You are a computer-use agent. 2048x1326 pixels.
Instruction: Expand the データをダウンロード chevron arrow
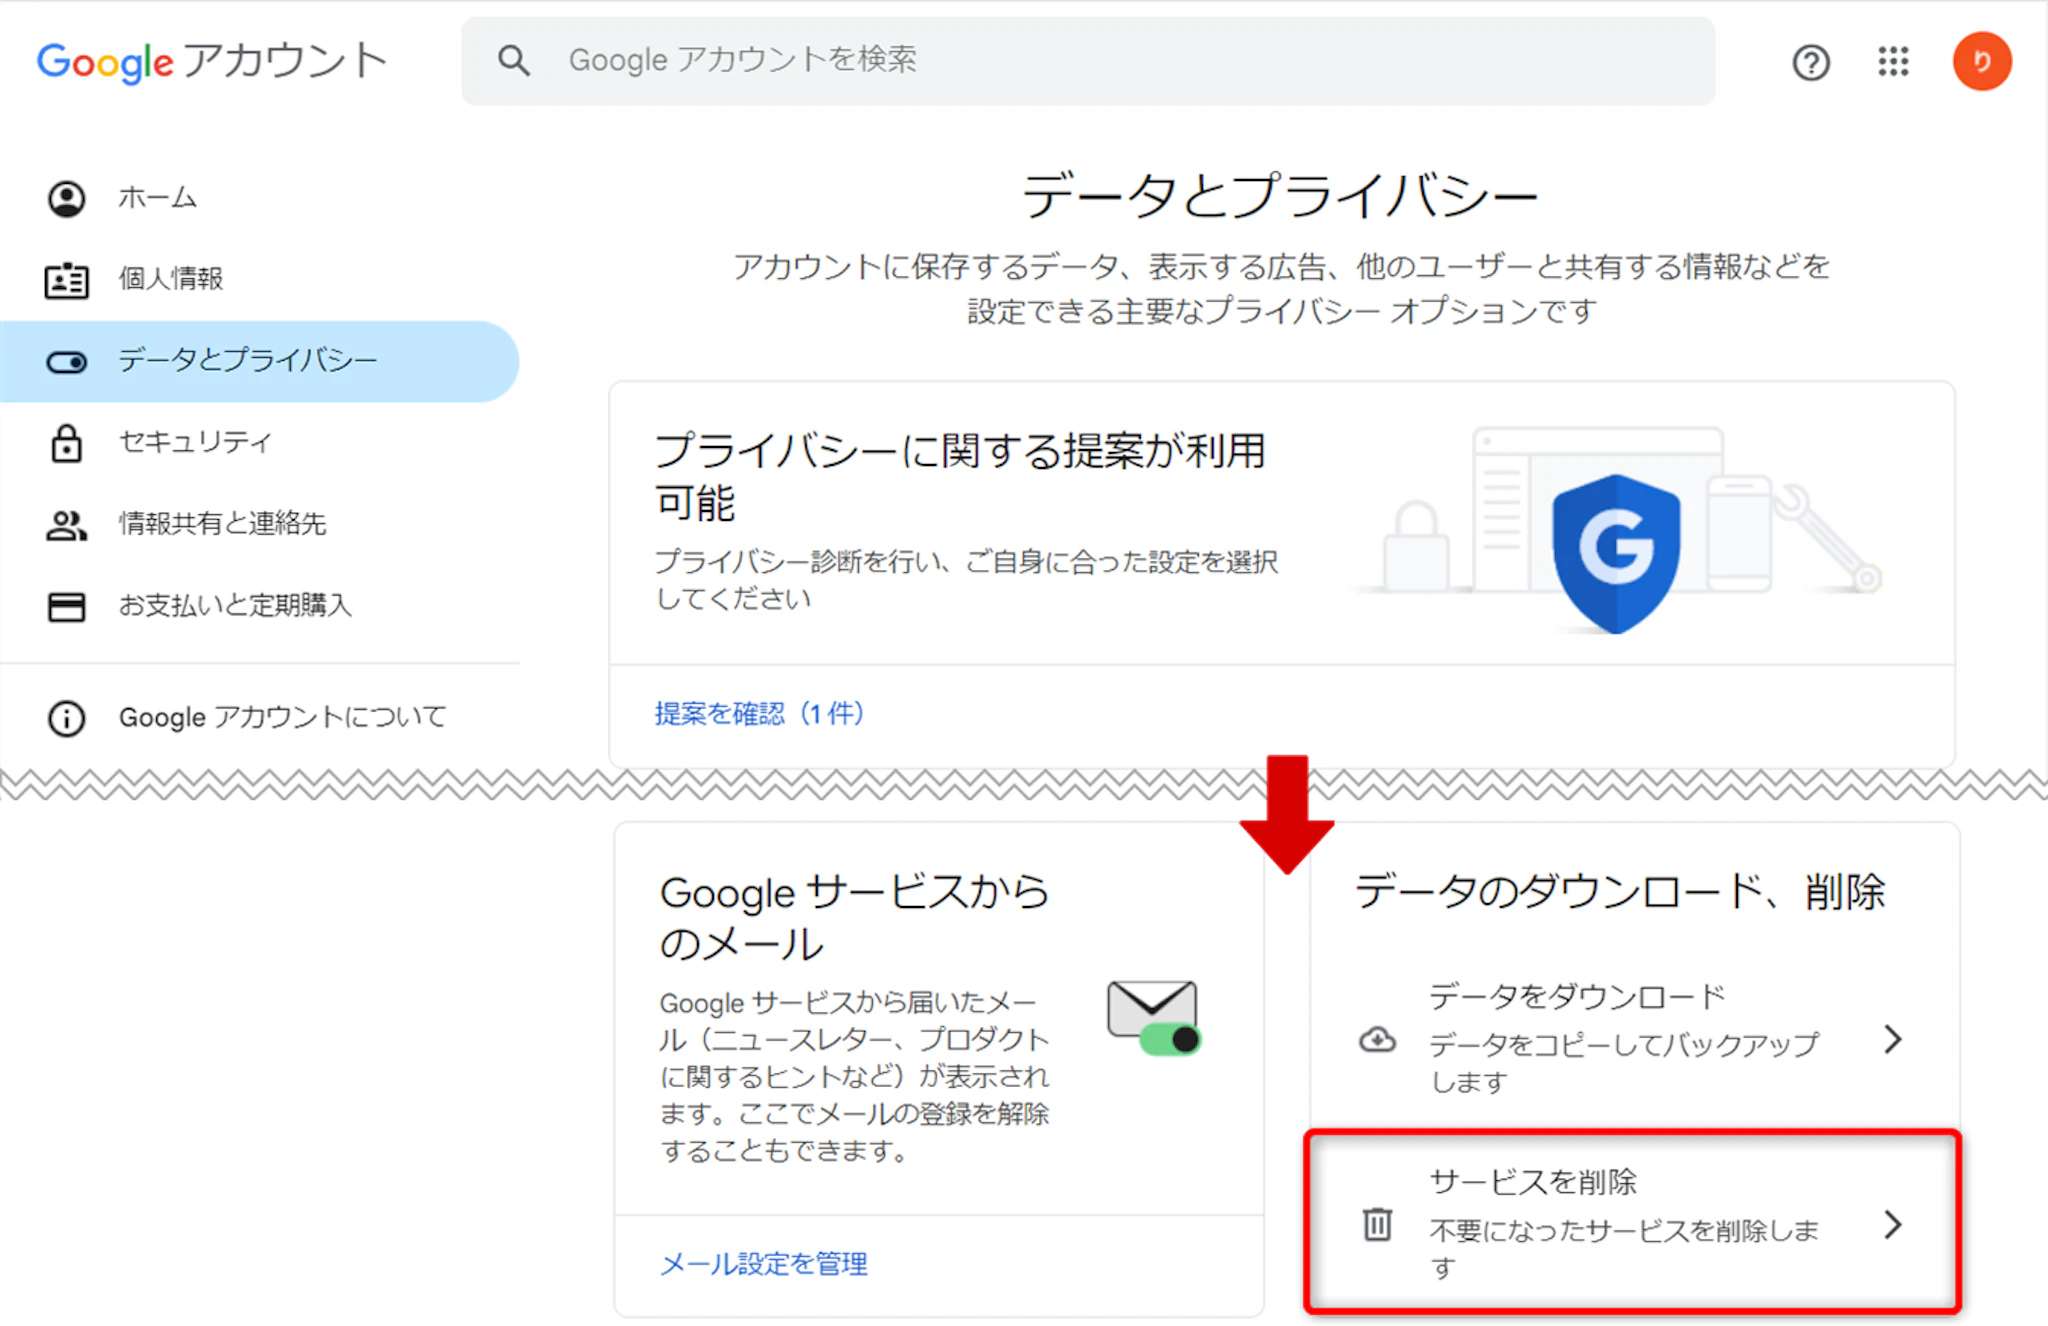point(1892,1040)
